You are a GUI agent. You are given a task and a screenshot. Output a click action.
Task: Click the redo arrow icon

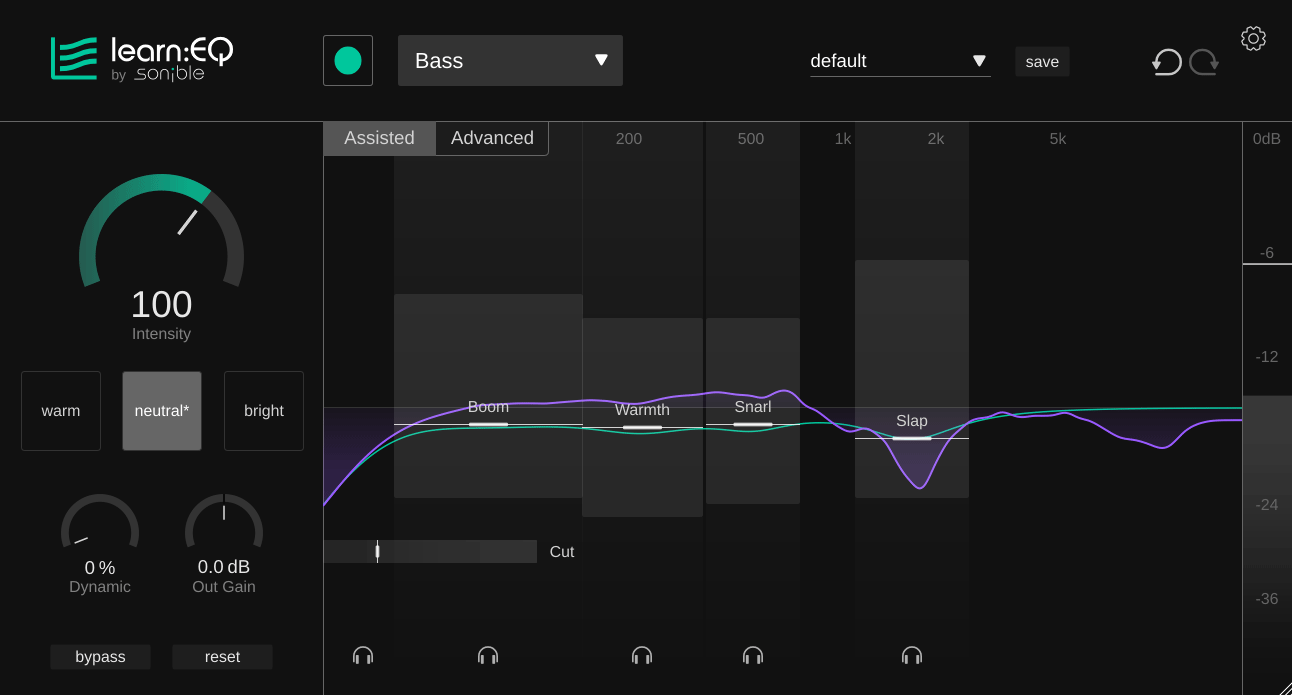coord(1204,62)
